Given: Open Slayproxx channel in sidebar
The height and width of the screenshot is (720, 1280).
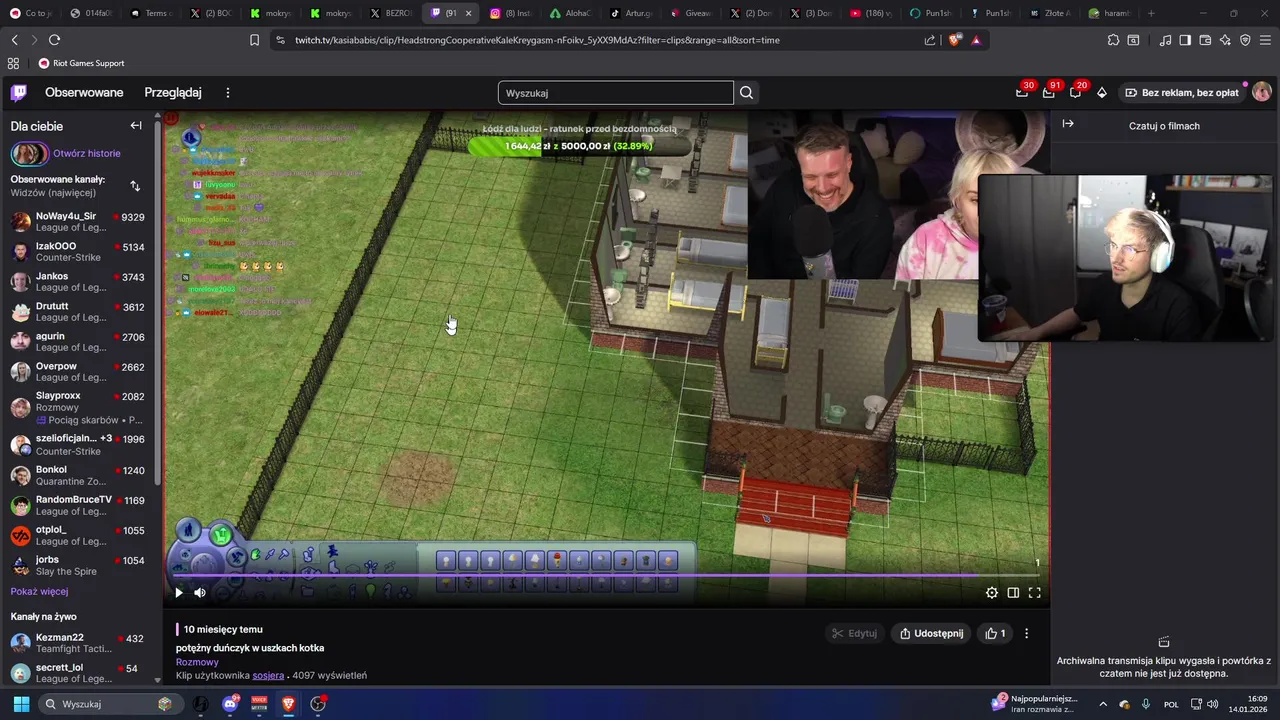Looking at the screenshot, I should click(77, 408).
